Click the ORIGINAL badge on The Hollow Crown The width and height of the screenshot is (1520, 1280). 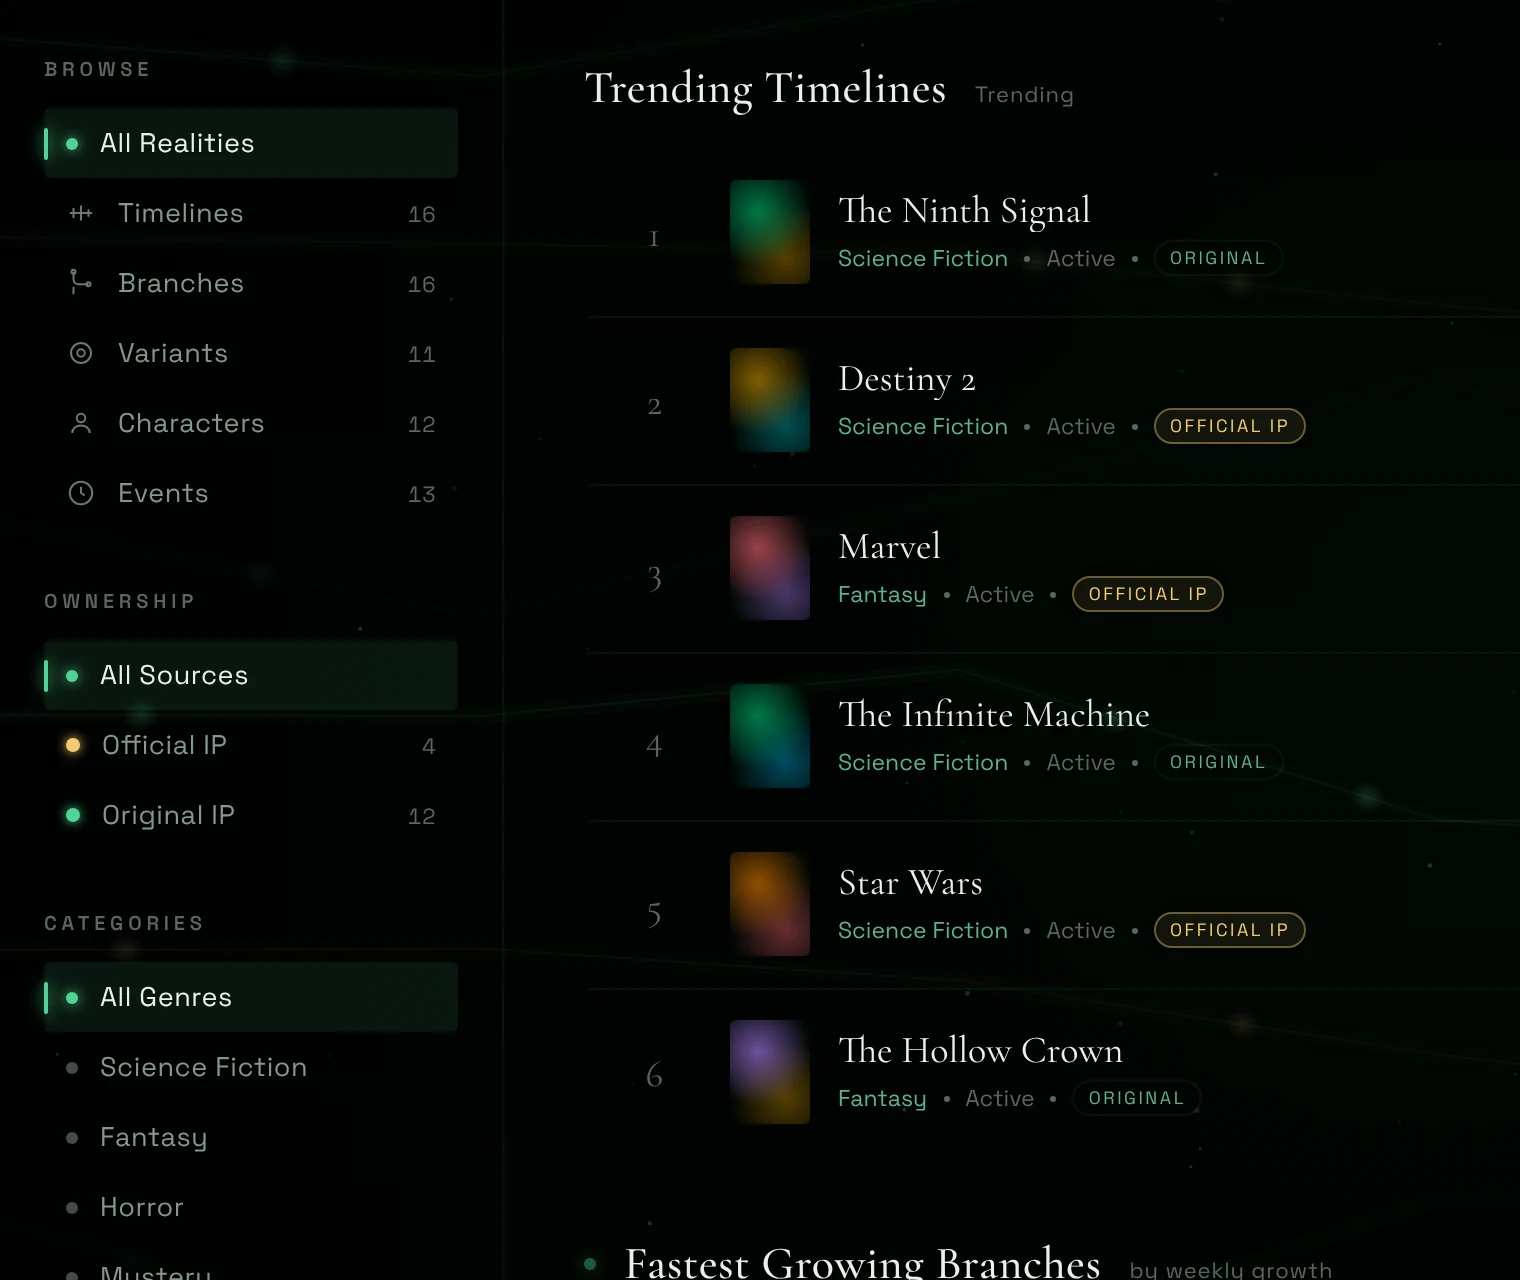point(1137,1098)
